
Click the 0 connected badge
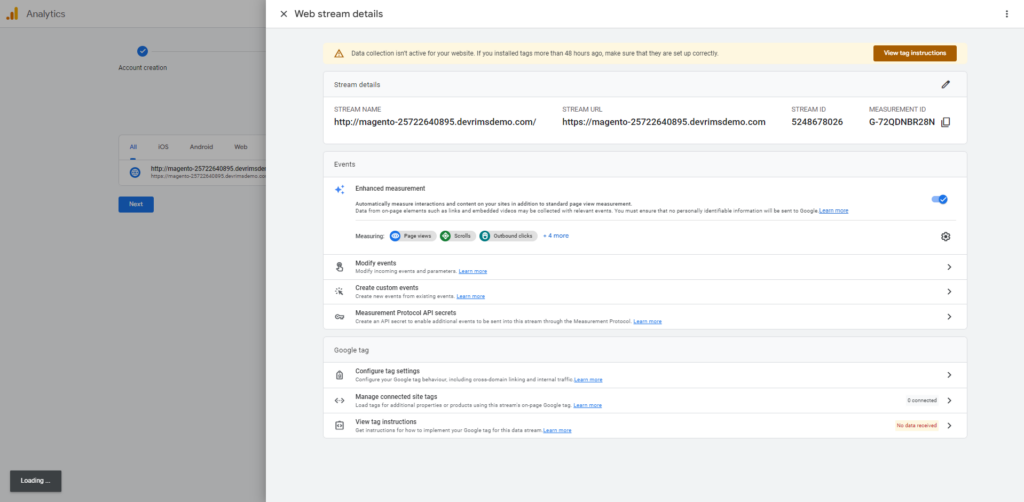pos(921,400)
